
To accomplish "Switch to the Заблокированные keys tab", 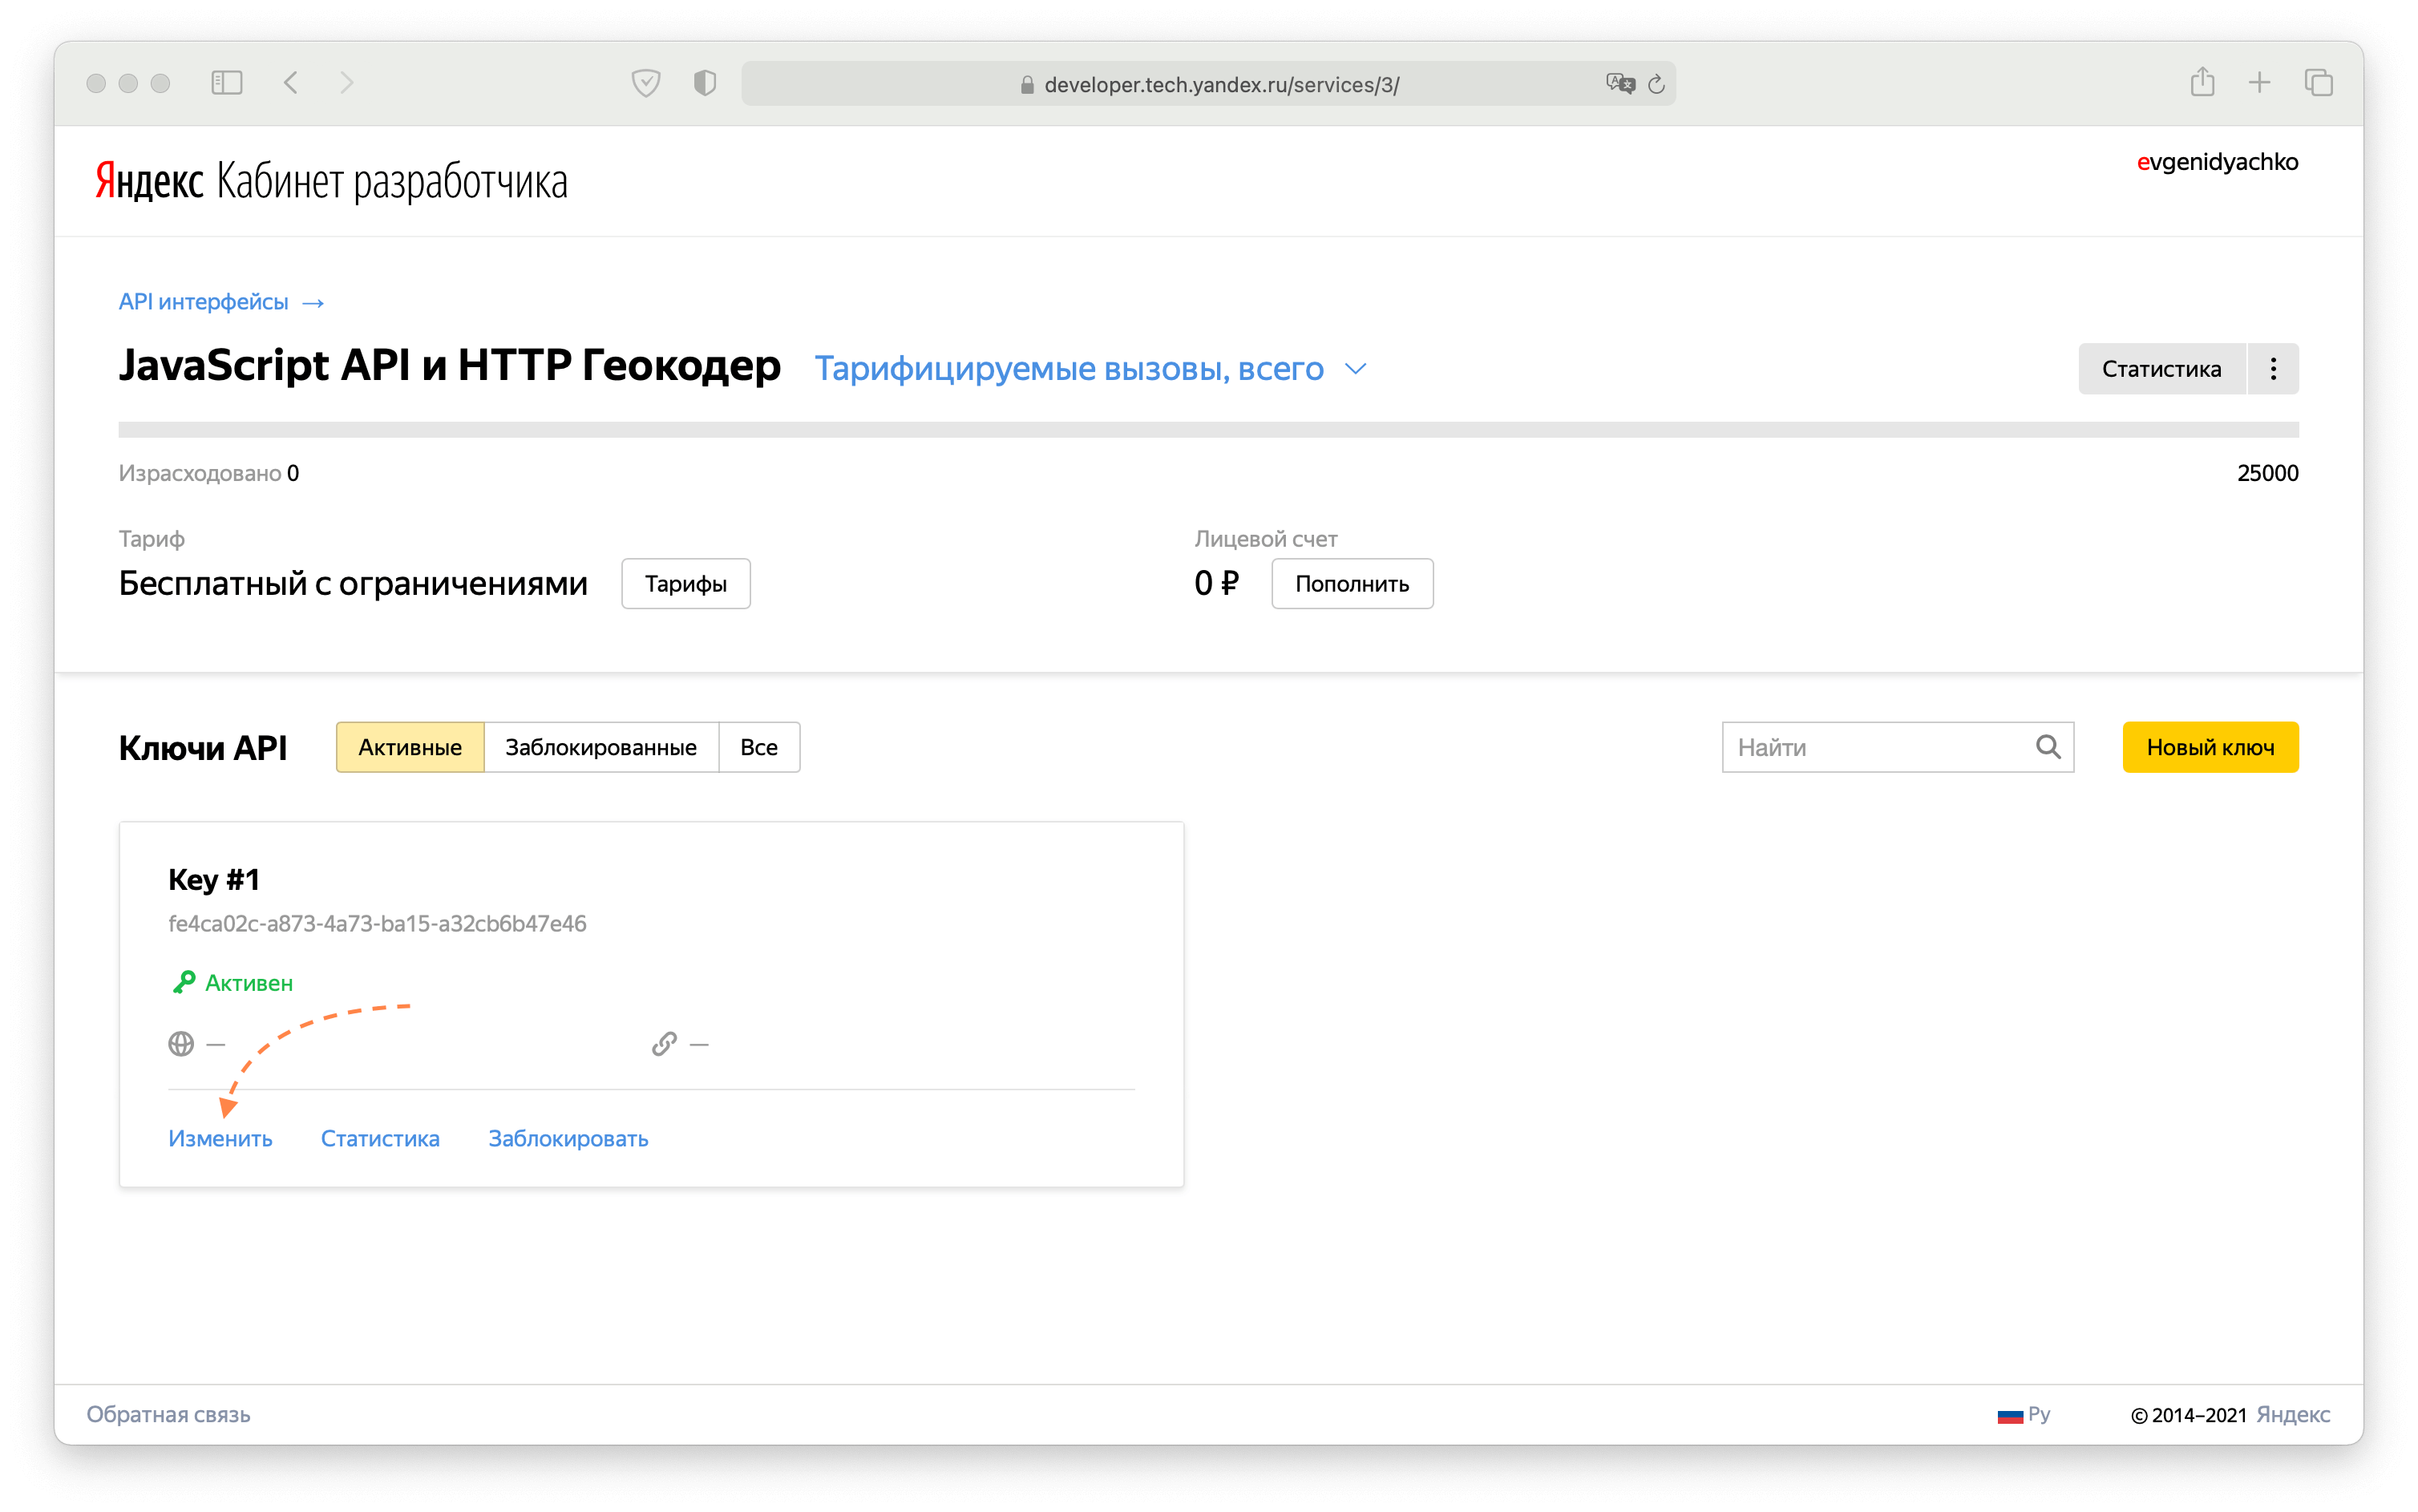I will click(x=601, y=747).
